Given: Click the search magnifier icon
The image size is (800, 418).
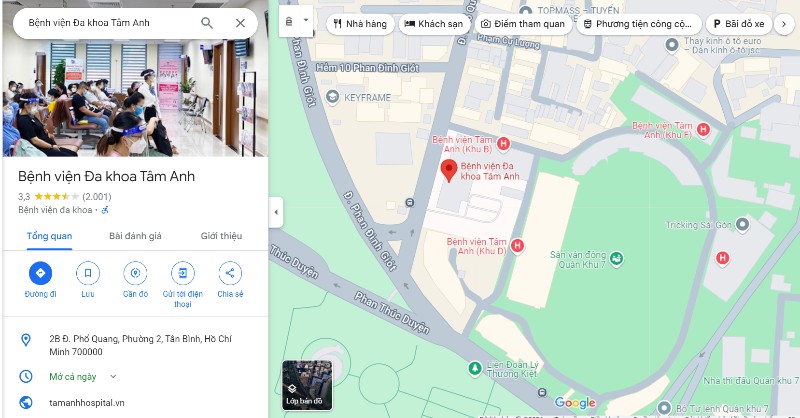Looking at the screenshot, I should tap(207, 23).
